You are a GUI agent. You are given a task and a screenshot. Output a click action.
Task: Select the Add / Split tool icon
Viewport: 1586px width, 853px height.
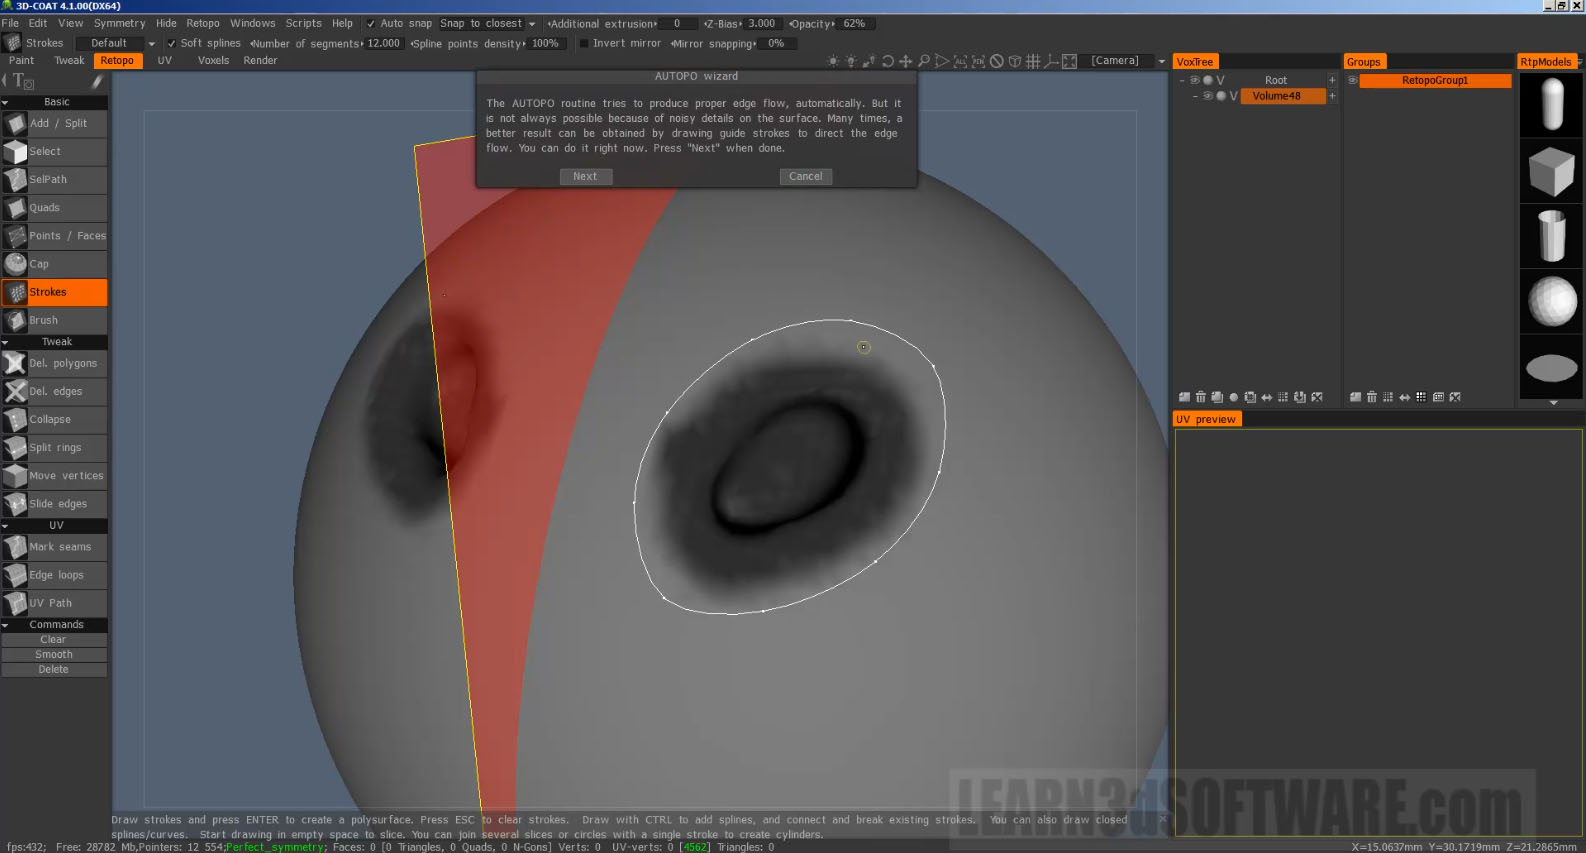click(15, 124)
